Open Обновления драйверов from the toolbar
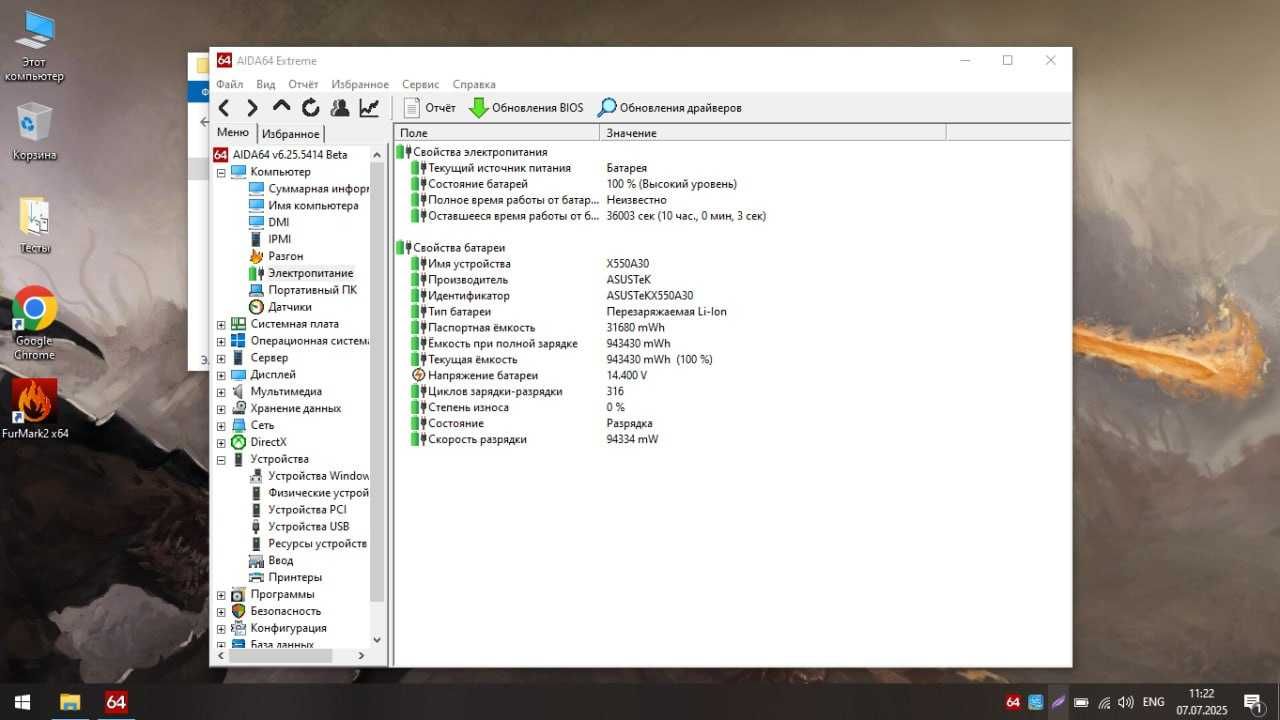This screenshot has height=720, width=1280. (x=669, y=108)
